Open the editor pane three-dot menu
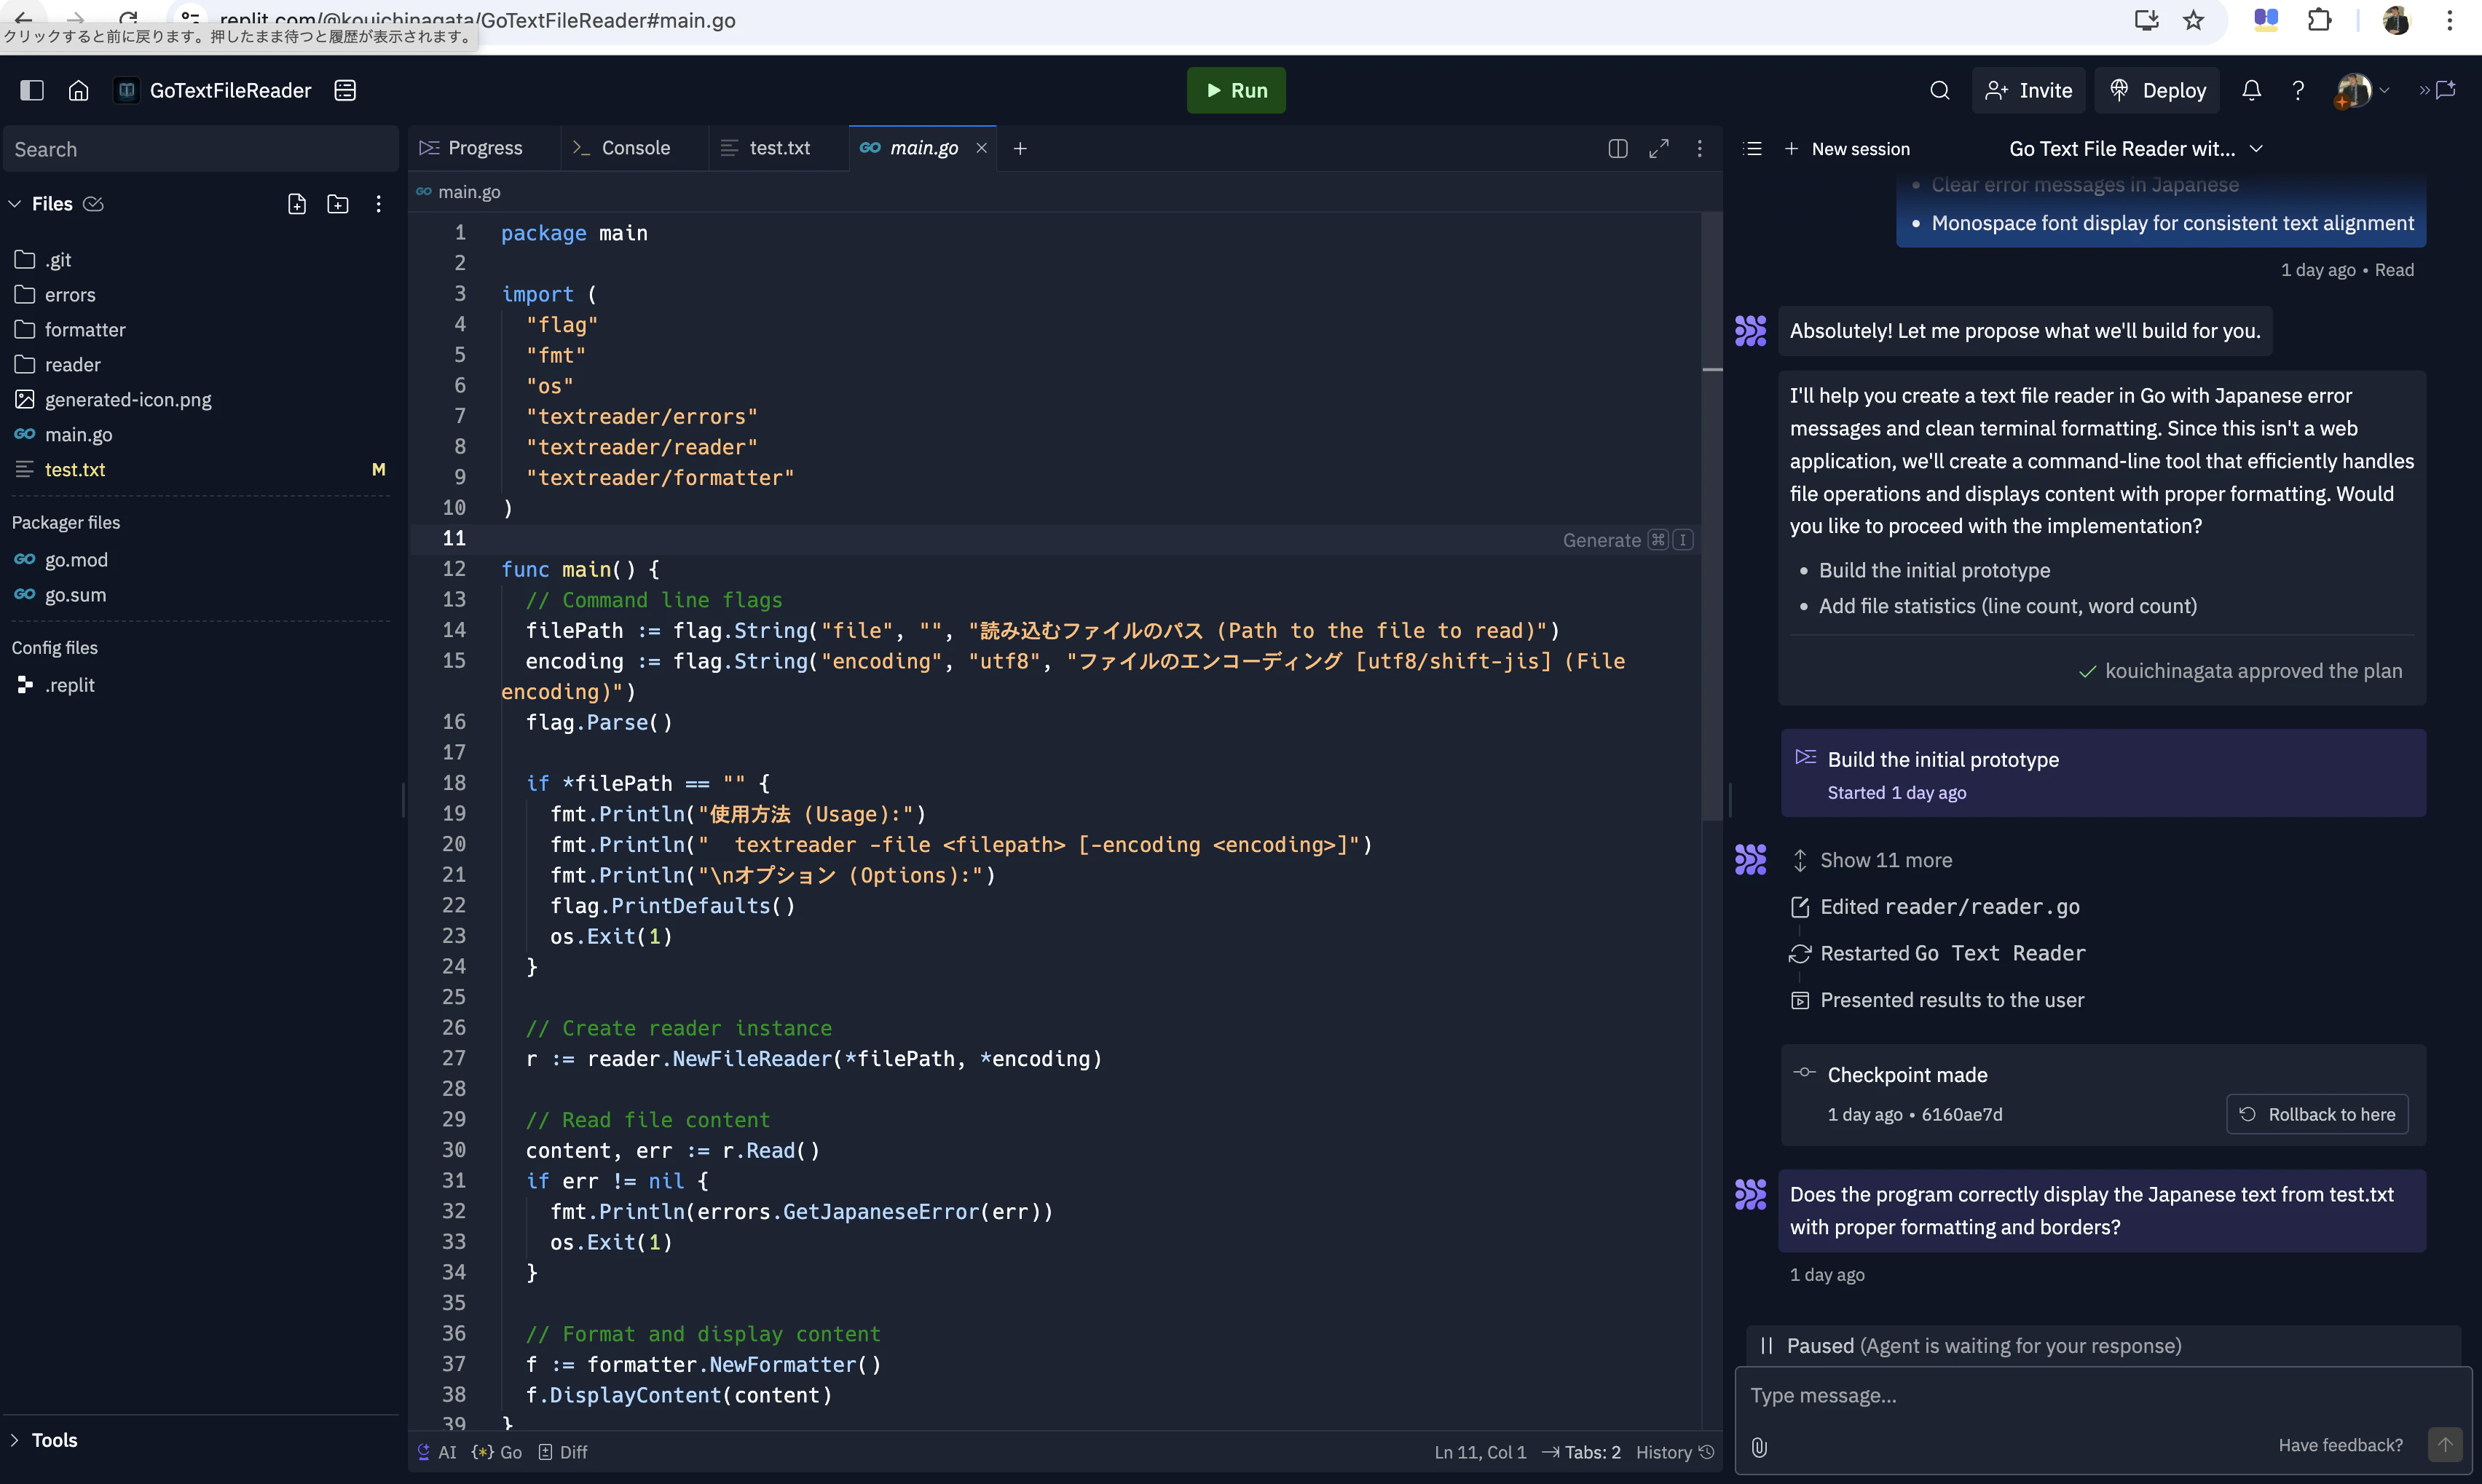Image resolution: width=2482 pixels, height=1484 pixels. tap(1699, 148)
